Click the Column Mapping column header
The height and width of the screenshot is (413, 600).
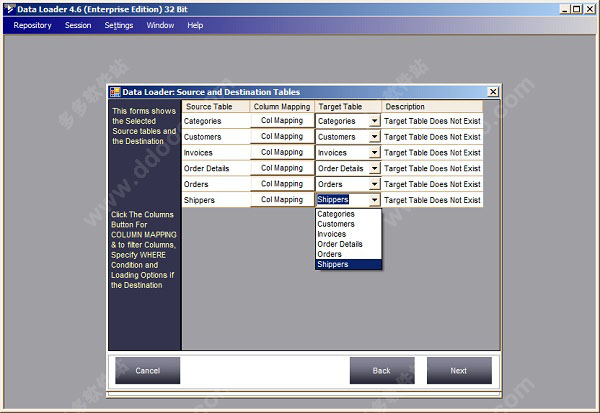point(282,107)
